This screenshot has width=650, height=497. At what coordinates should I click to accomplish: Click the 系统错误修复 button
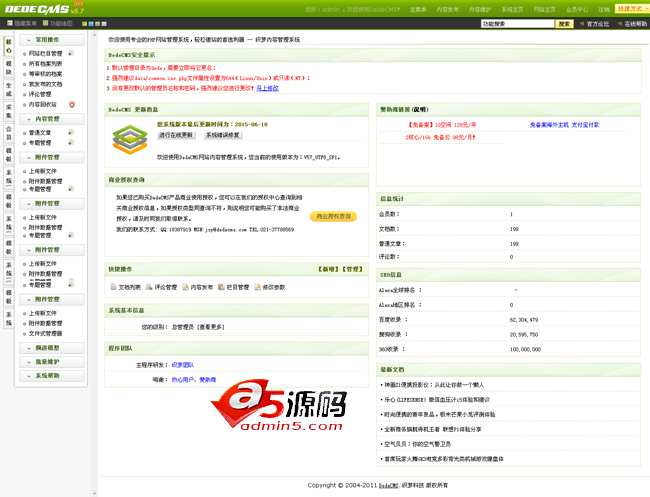click(223, 135)
